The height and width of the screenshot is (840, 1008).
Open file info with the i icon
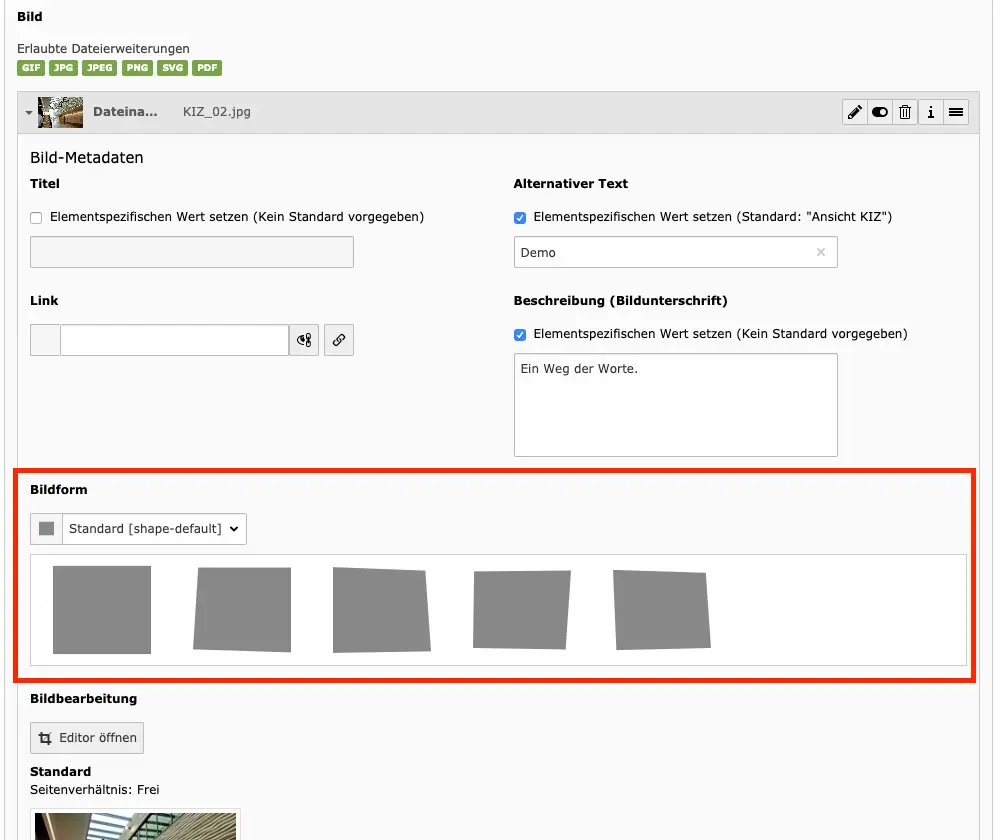[931, 113]
